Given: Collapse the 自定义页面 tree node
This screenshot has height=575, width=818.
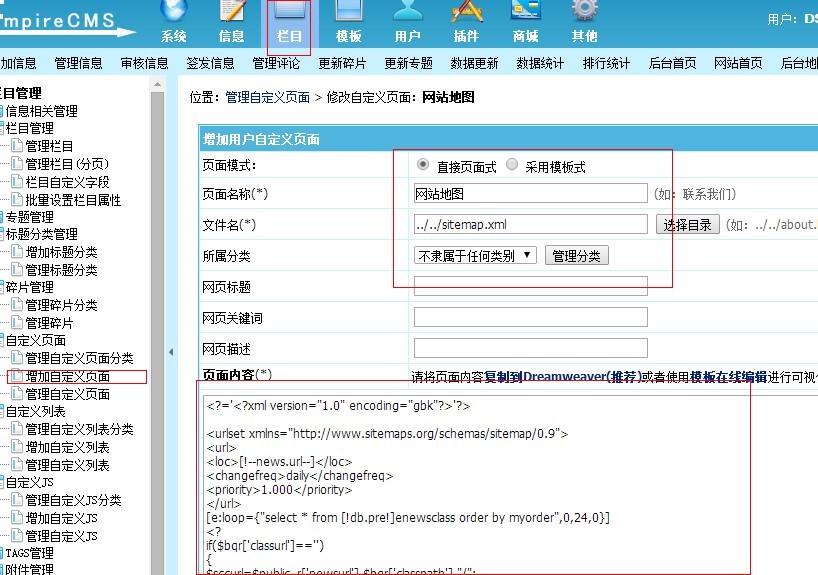Looking at the screenshot, I should point(2,340).
